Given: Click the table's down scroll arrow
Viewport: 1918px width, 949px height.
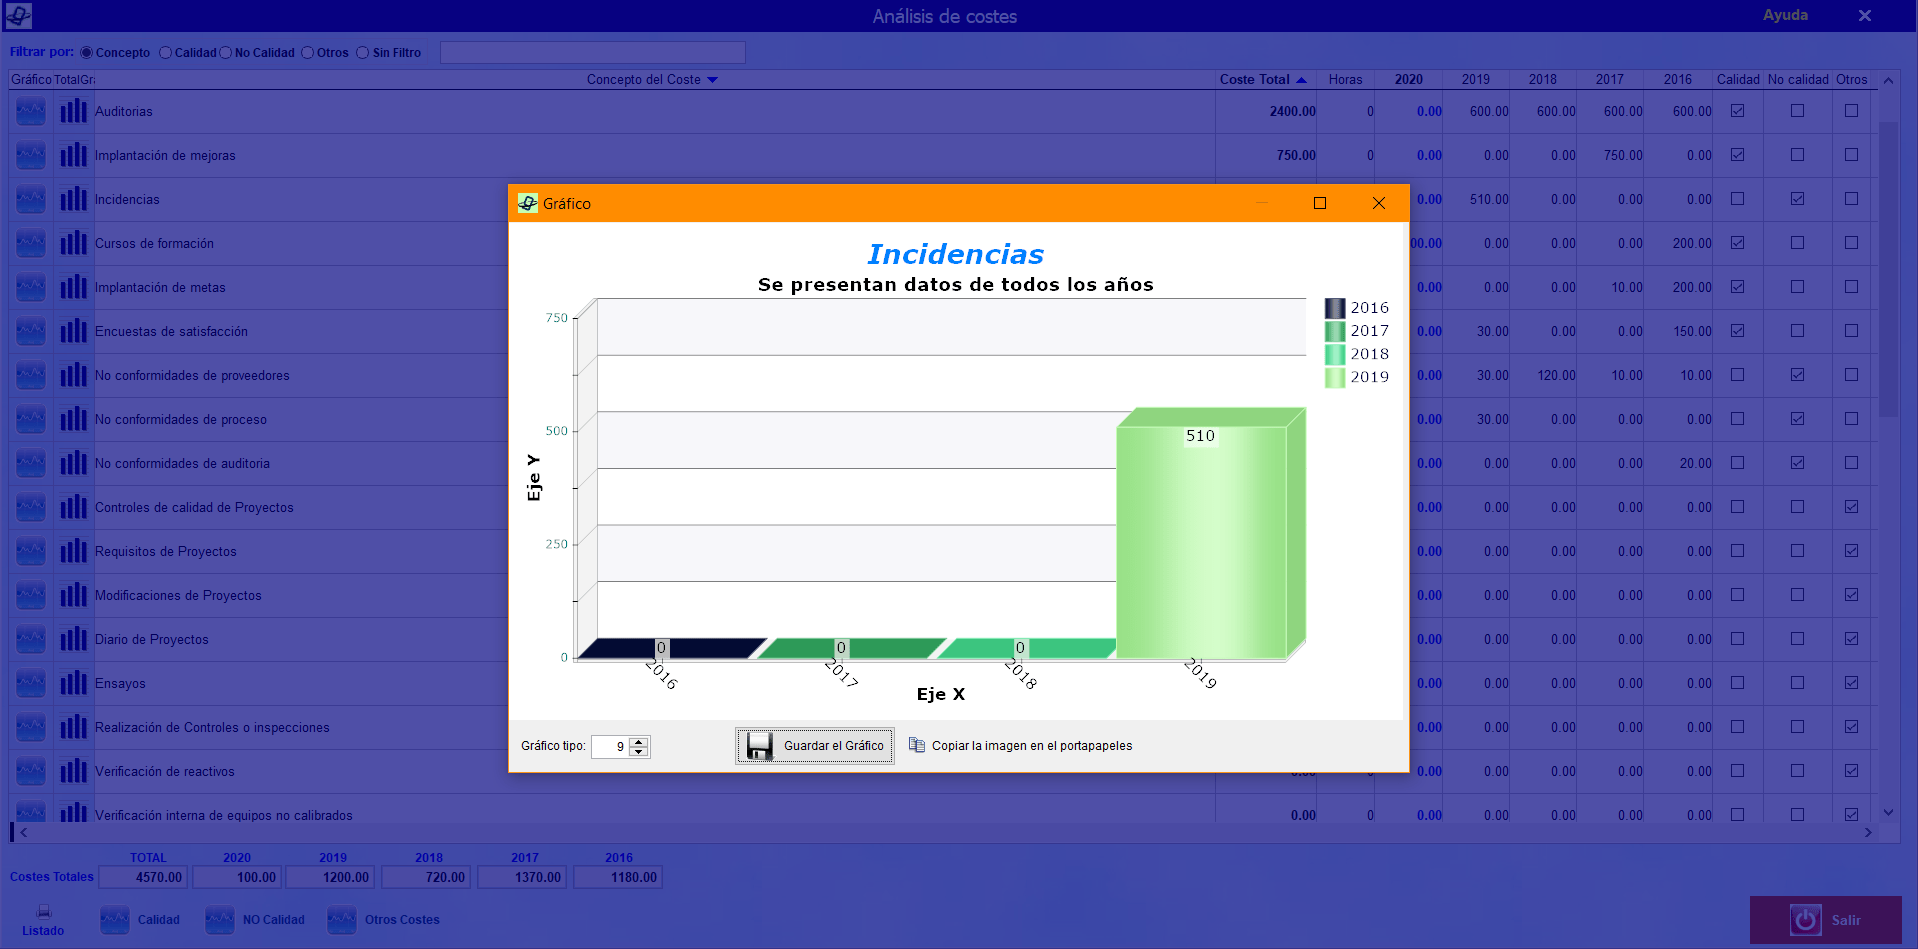Looking at the screenshot, I should pos(1888,813).
